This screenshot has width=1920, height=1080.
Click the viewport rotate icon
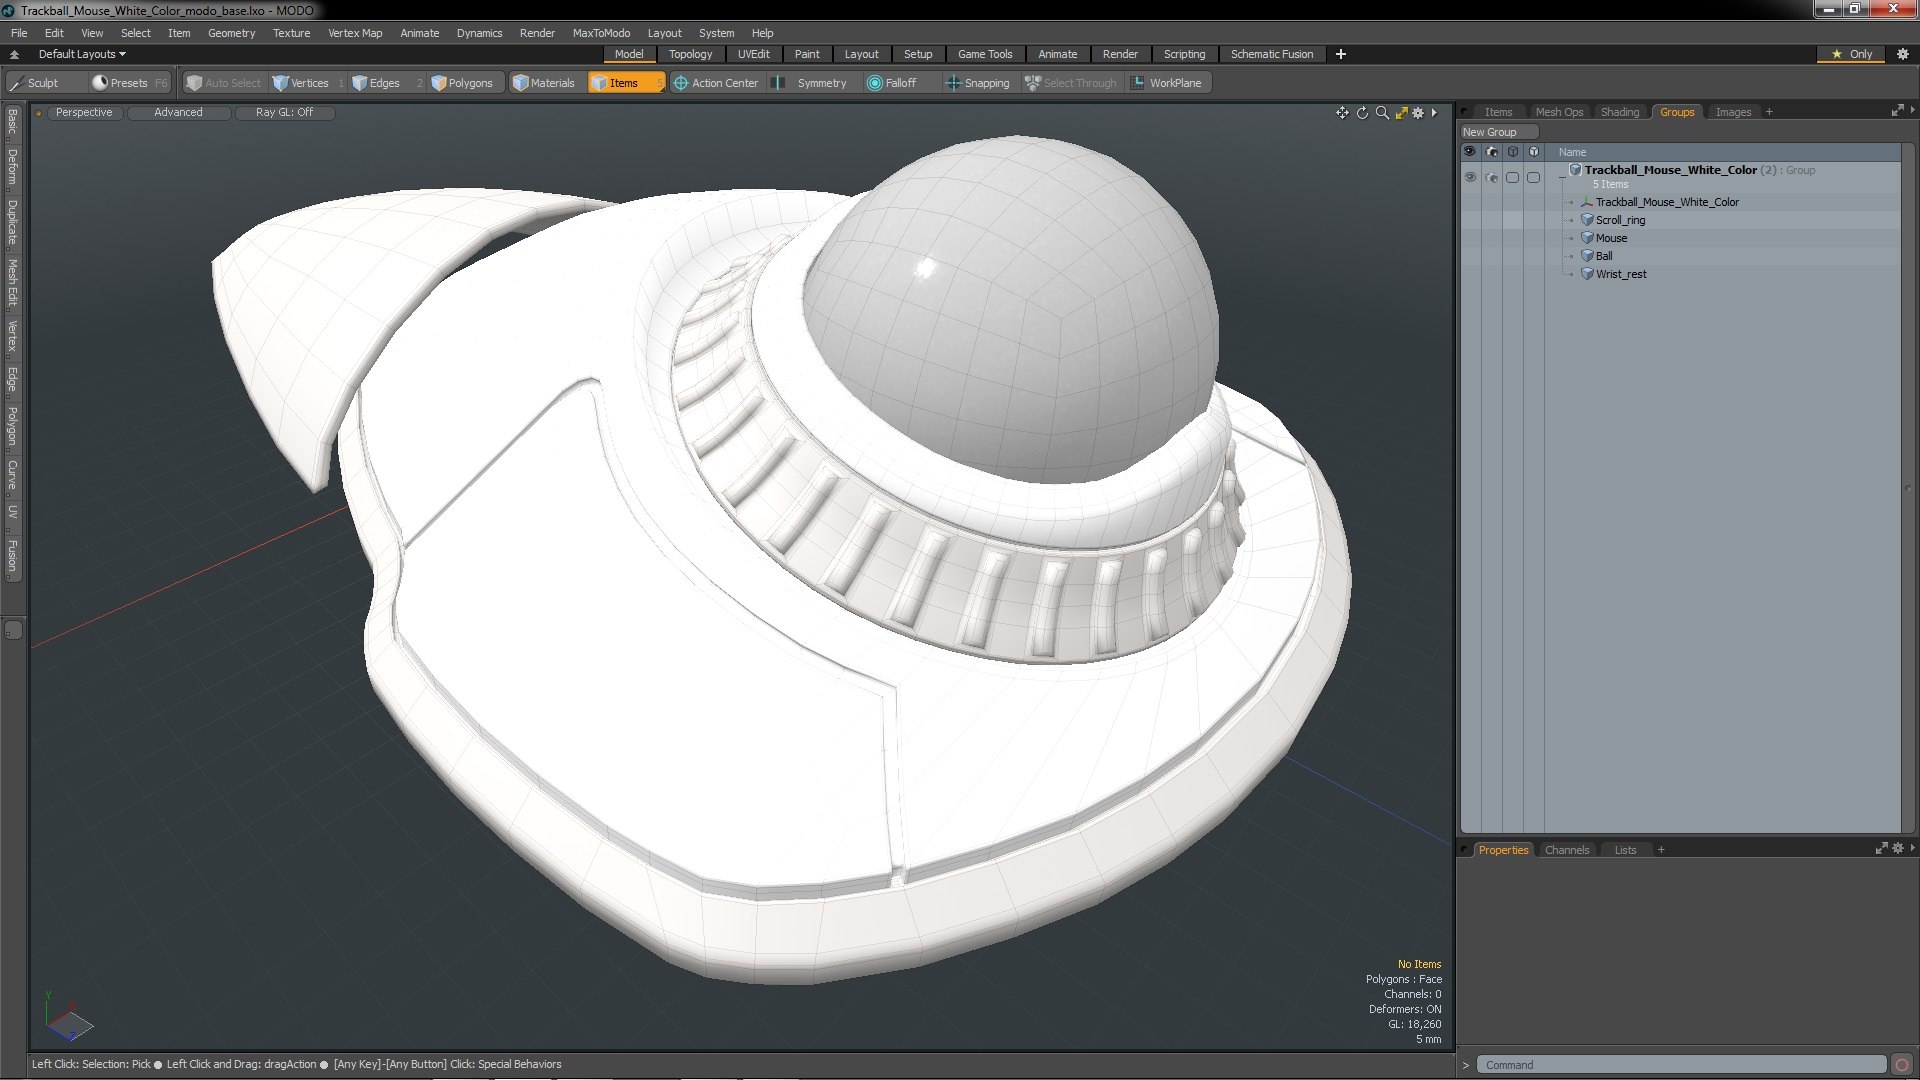point(1362,113)
